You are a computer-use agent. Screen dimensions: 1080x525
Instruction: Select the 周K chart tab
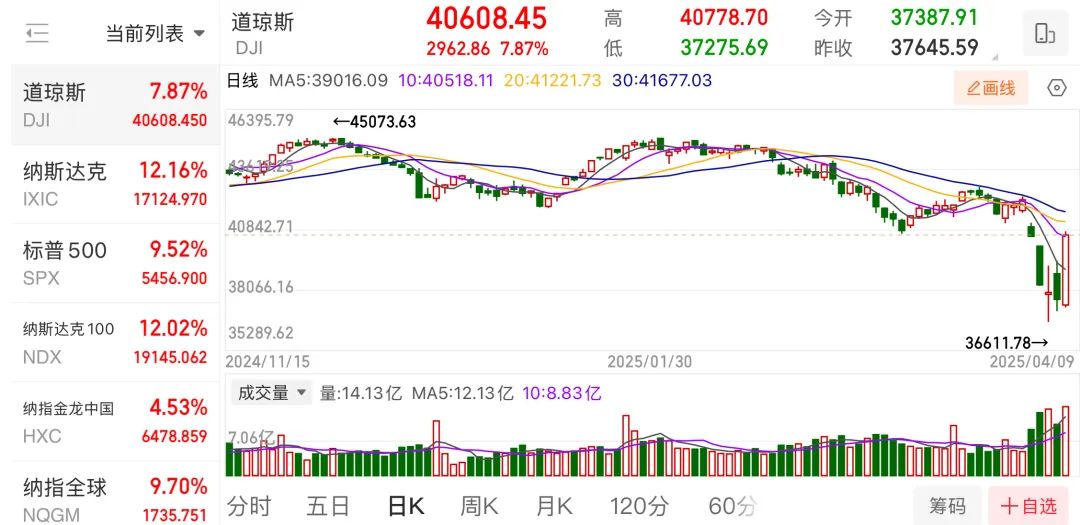tap(479, 507)
